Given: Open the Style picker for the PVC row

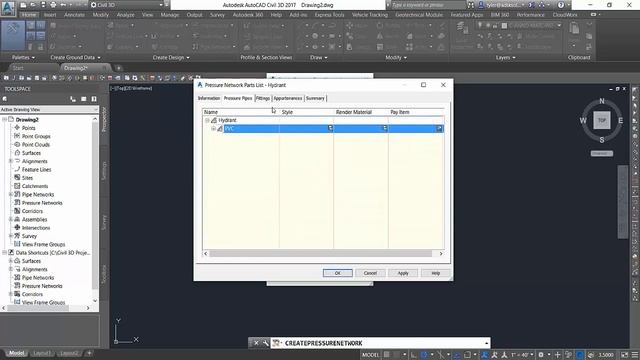Looking at the screenshot, I should click(x=330, y=129).
